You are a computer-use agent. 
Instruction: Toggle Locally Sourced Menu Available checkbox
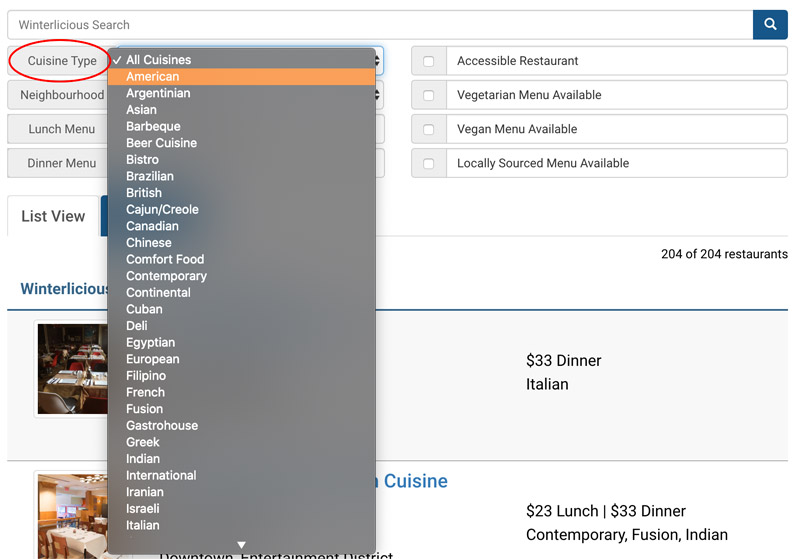click(x=429, y=164)
